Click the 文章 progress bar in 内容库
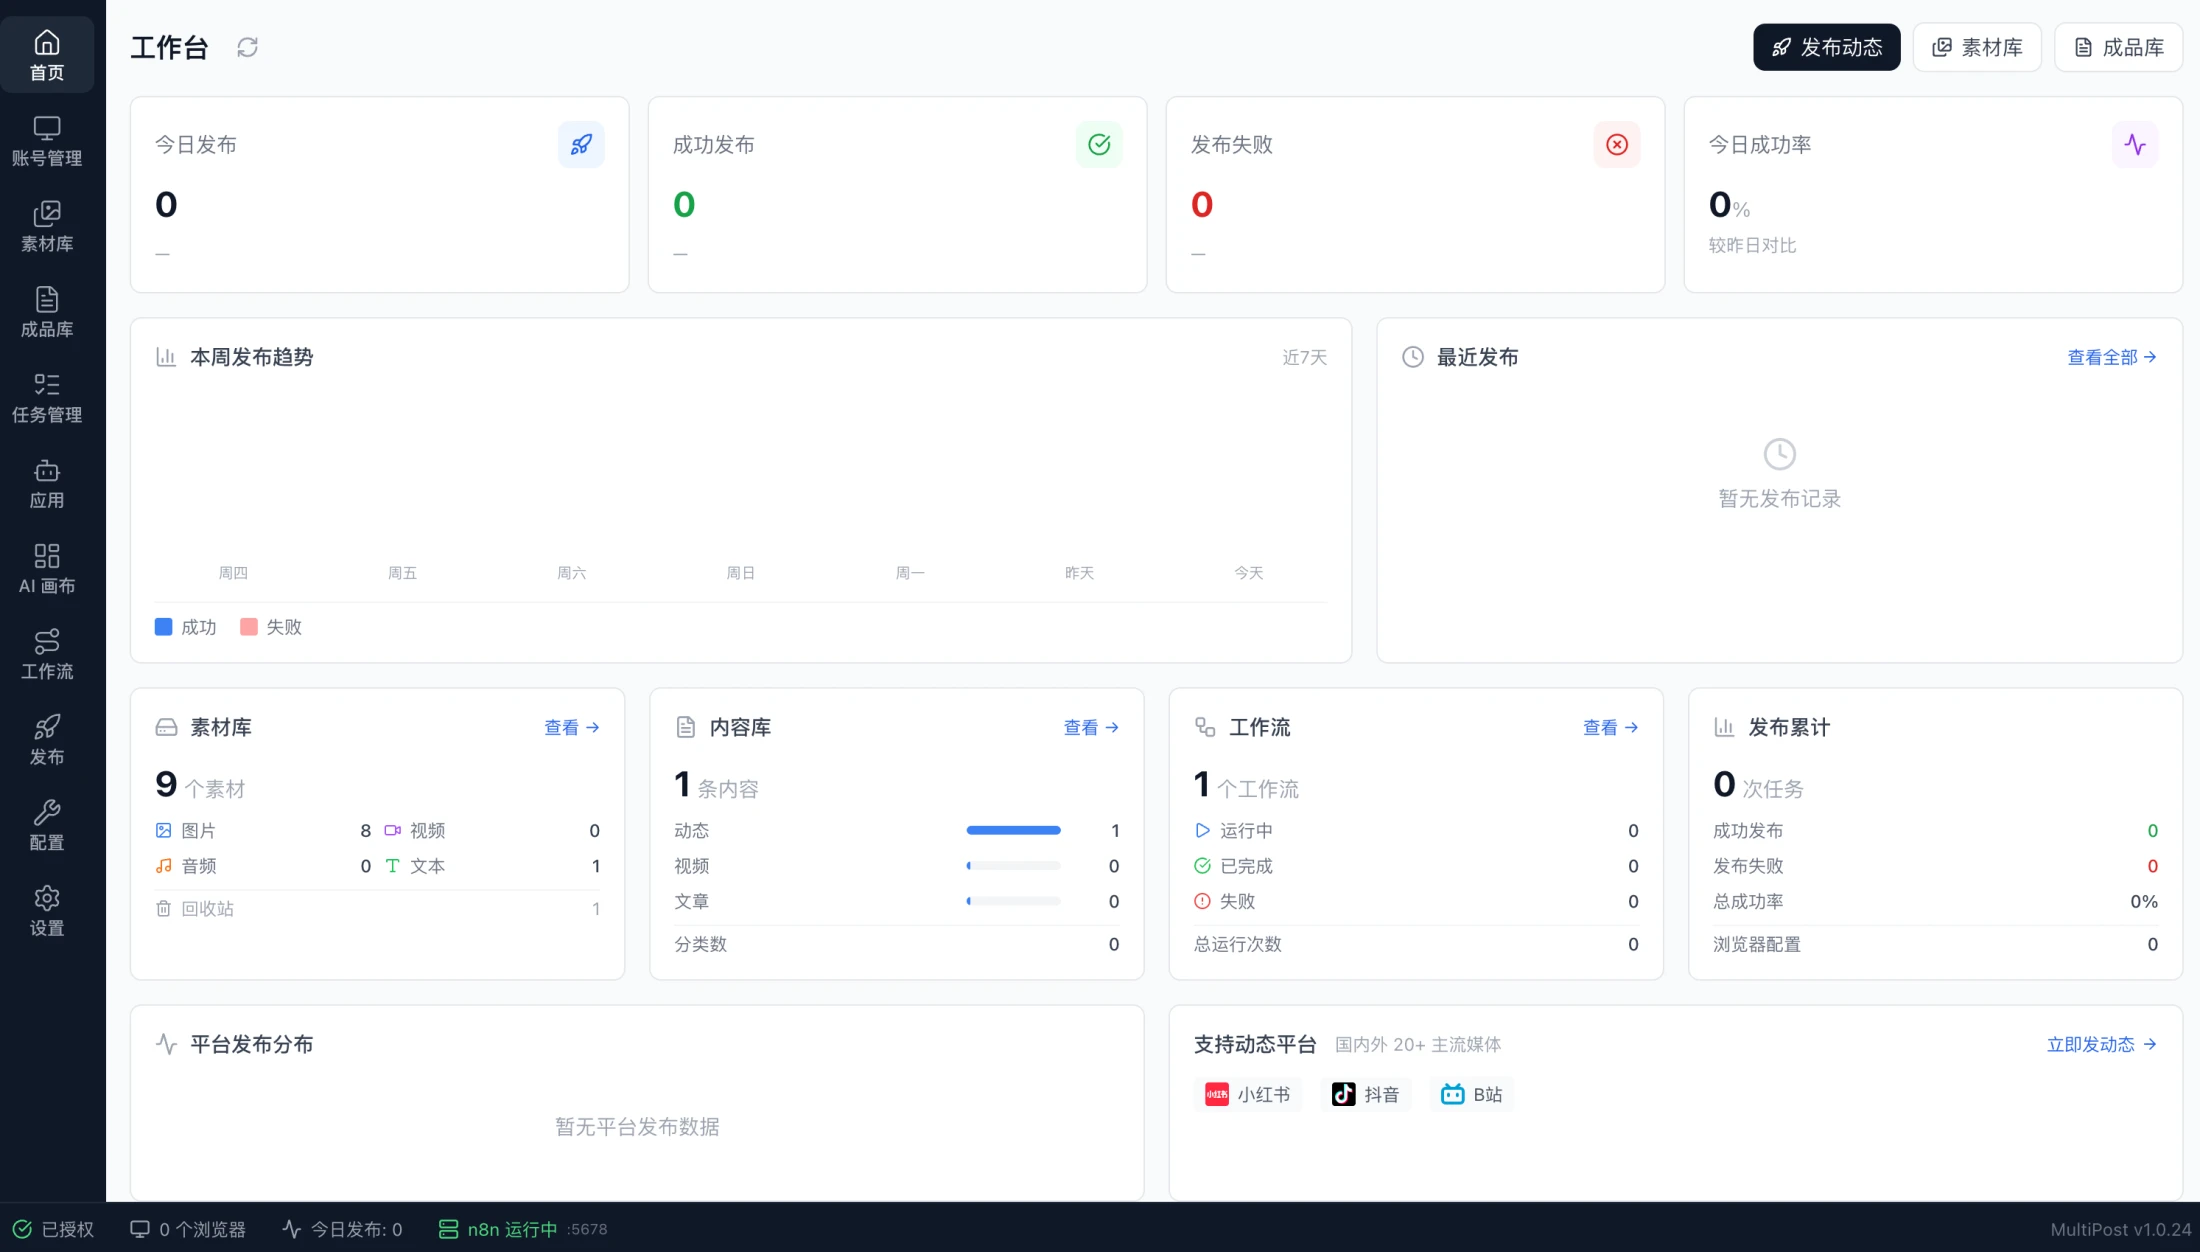The image size is (2200, 1252). click(x=1013, y=901)
